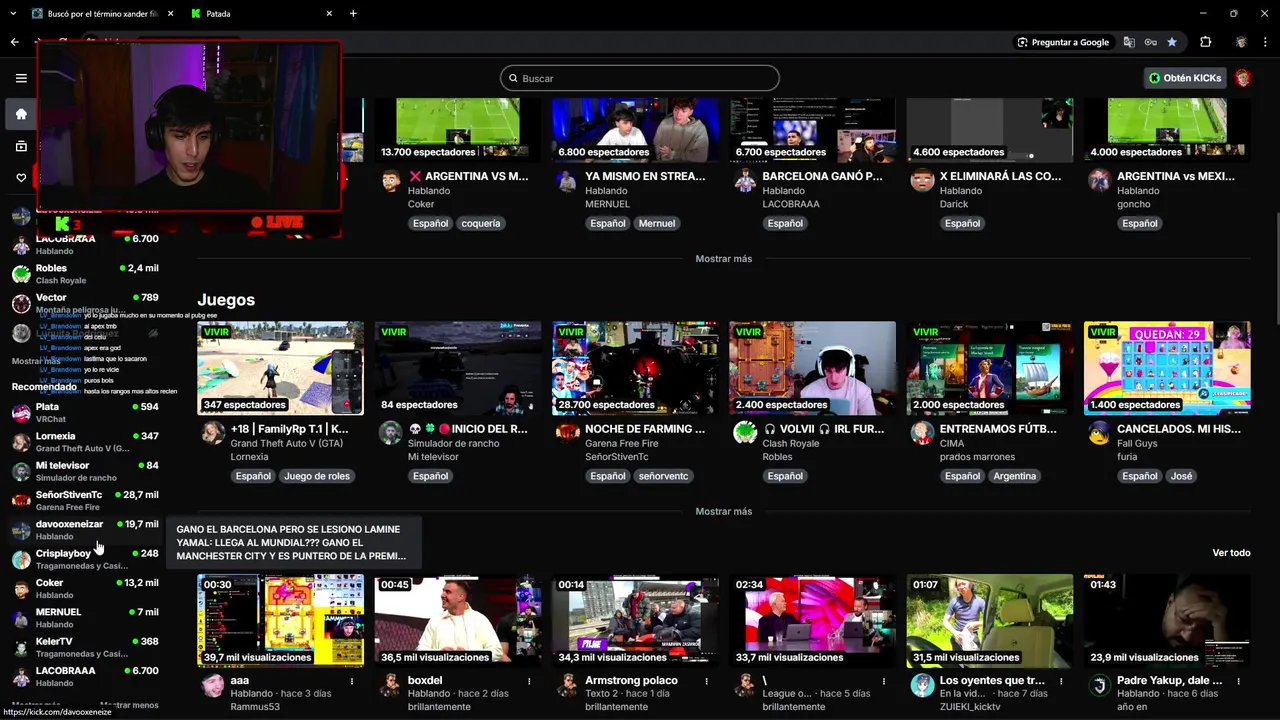Focus the 'Buscar' search field
Screen dimensions: 1280x720
click(x=639, y=78)
